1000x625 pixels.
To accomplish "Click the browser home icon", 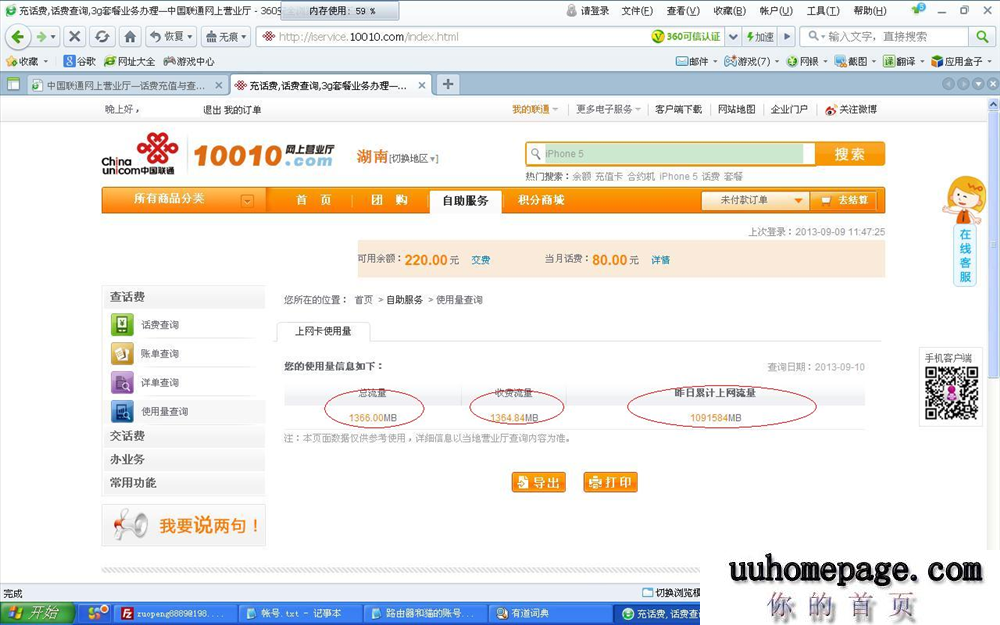I will [130, 36].
